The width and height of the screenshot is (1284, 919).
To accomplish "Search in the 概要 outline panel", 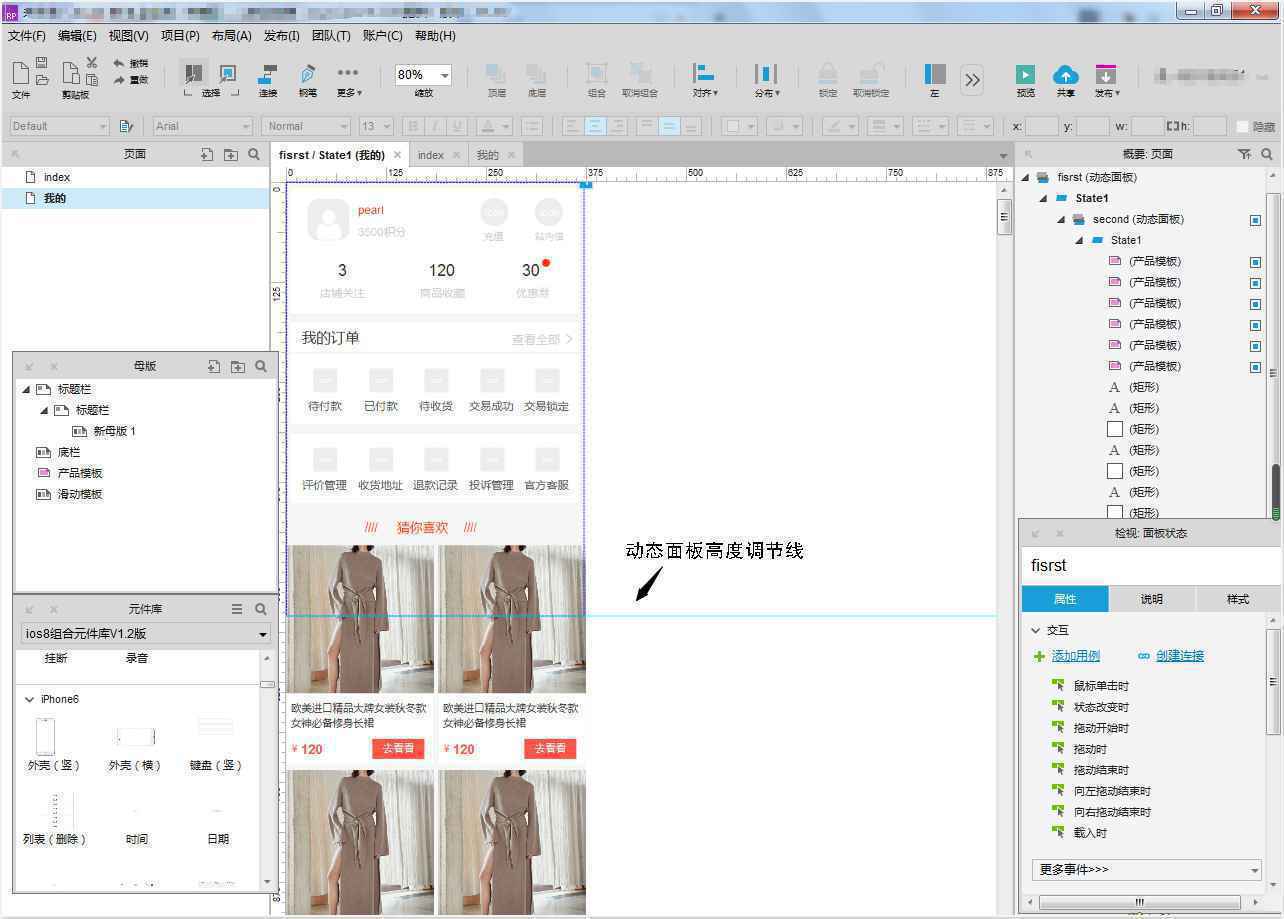I will pyautogui.click(x=1267, y=154).
